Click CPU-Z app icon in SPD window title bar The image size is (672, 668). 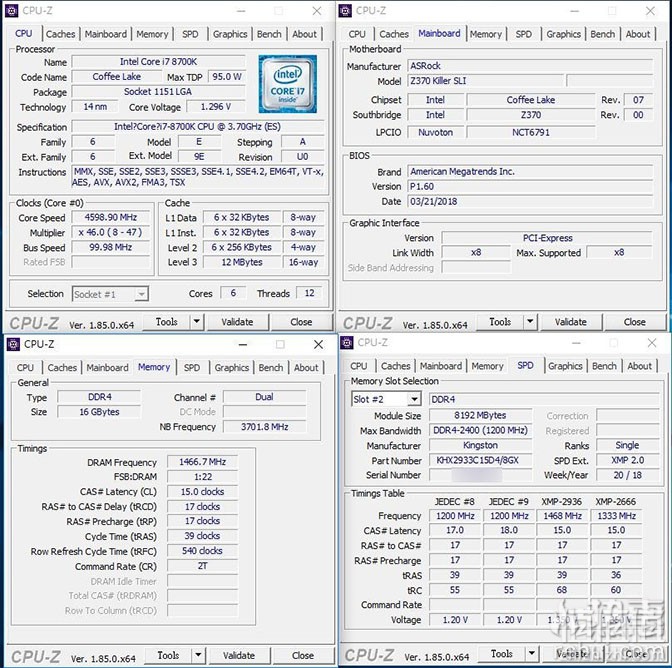(x=347, y=343)
